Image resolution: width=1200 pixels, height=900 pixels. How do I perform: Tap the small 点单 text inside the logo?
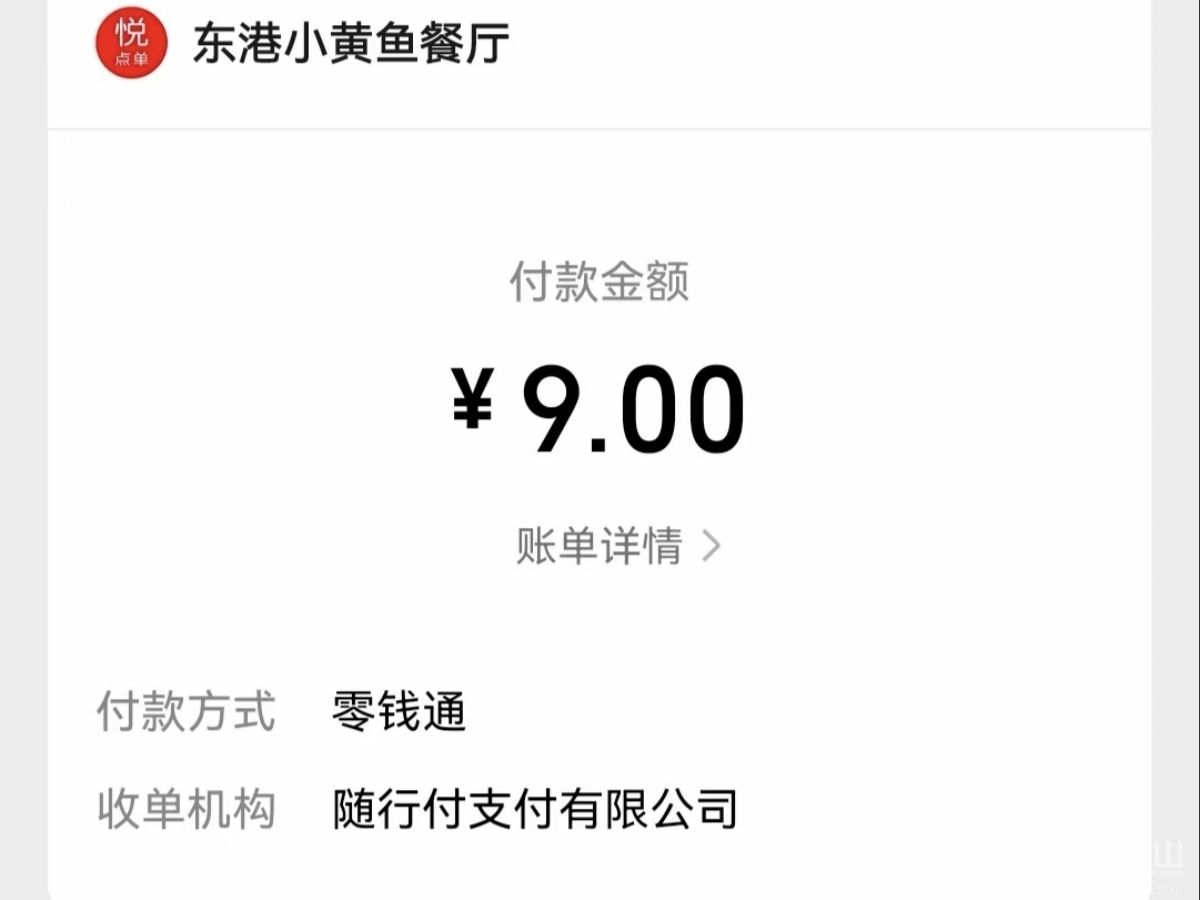[x=131, y=61]
